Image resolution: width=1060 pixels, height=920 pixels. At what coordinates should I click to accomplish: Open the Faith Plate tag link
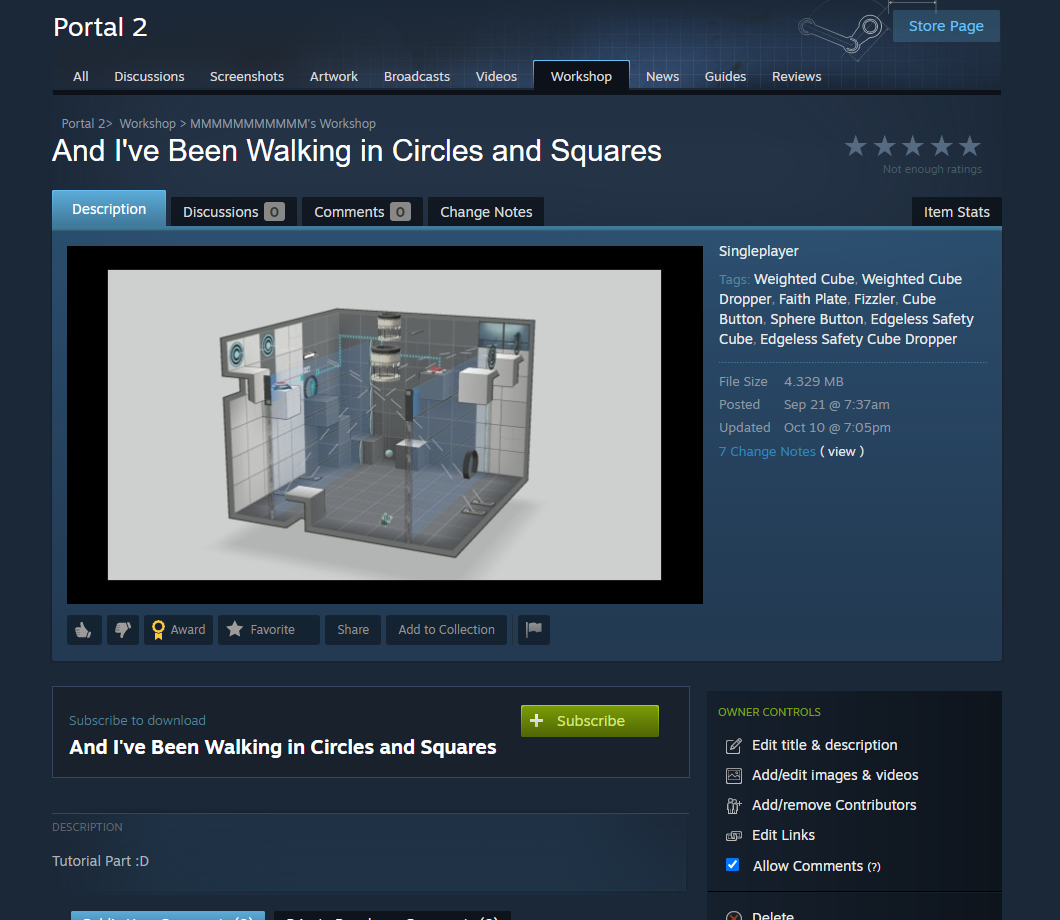click(812, 298)
